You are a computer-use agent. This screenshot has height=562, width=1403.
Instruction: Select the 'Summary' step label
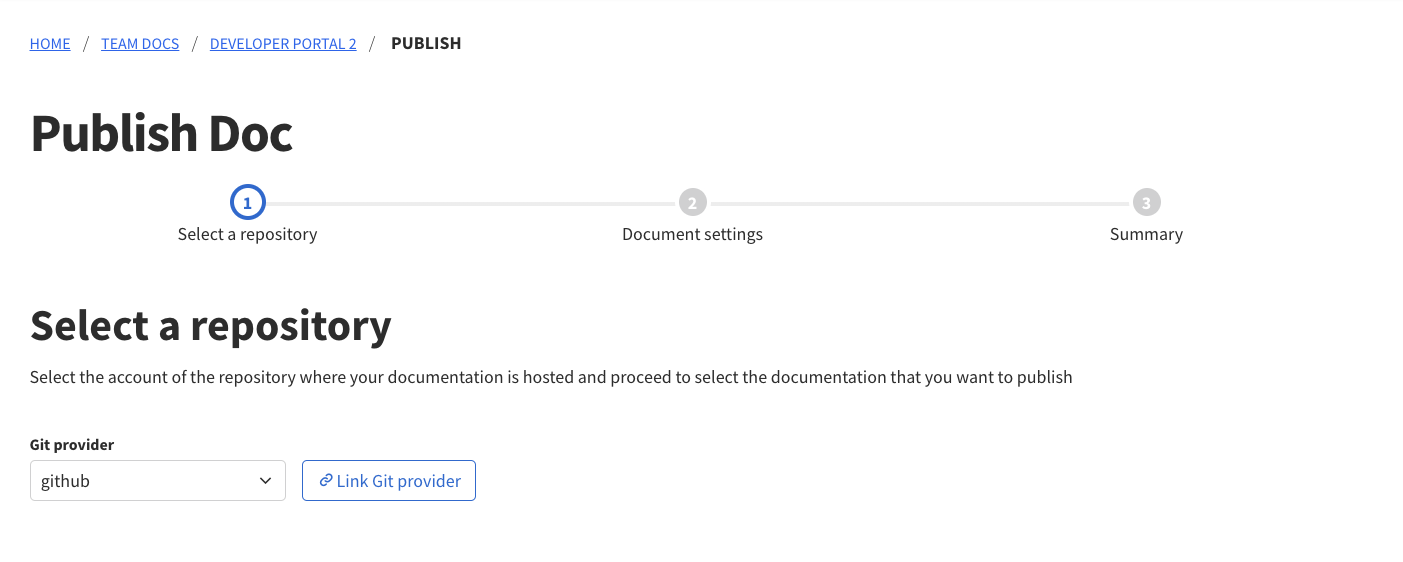(1146, 234)
